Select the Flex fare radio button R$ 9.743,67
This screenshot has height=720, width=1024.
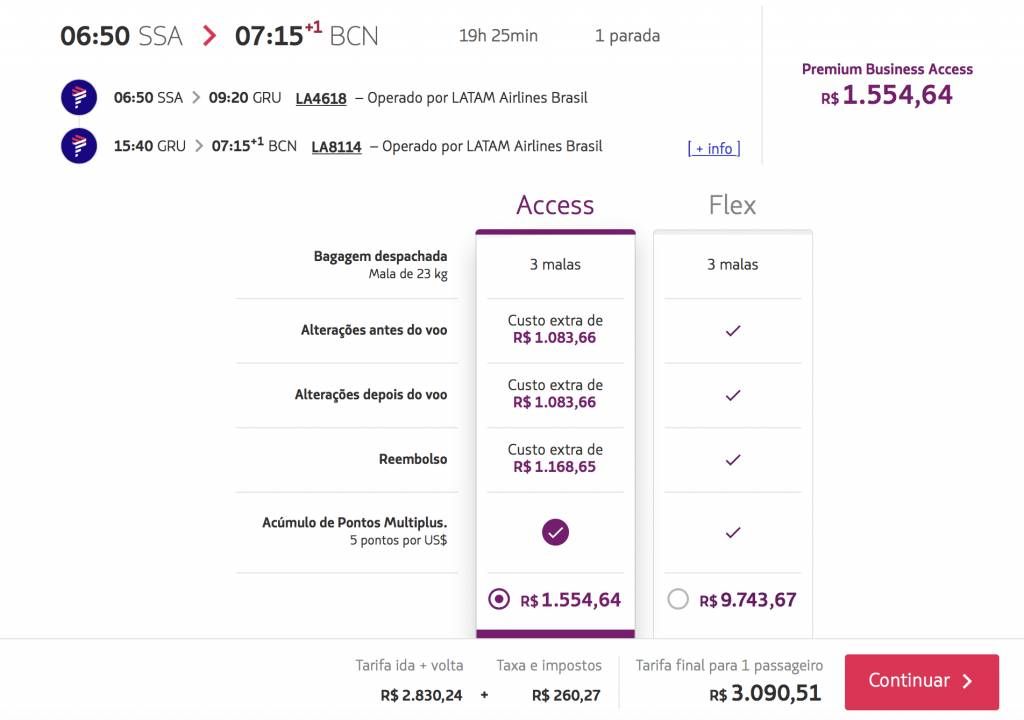coord(678,599)
